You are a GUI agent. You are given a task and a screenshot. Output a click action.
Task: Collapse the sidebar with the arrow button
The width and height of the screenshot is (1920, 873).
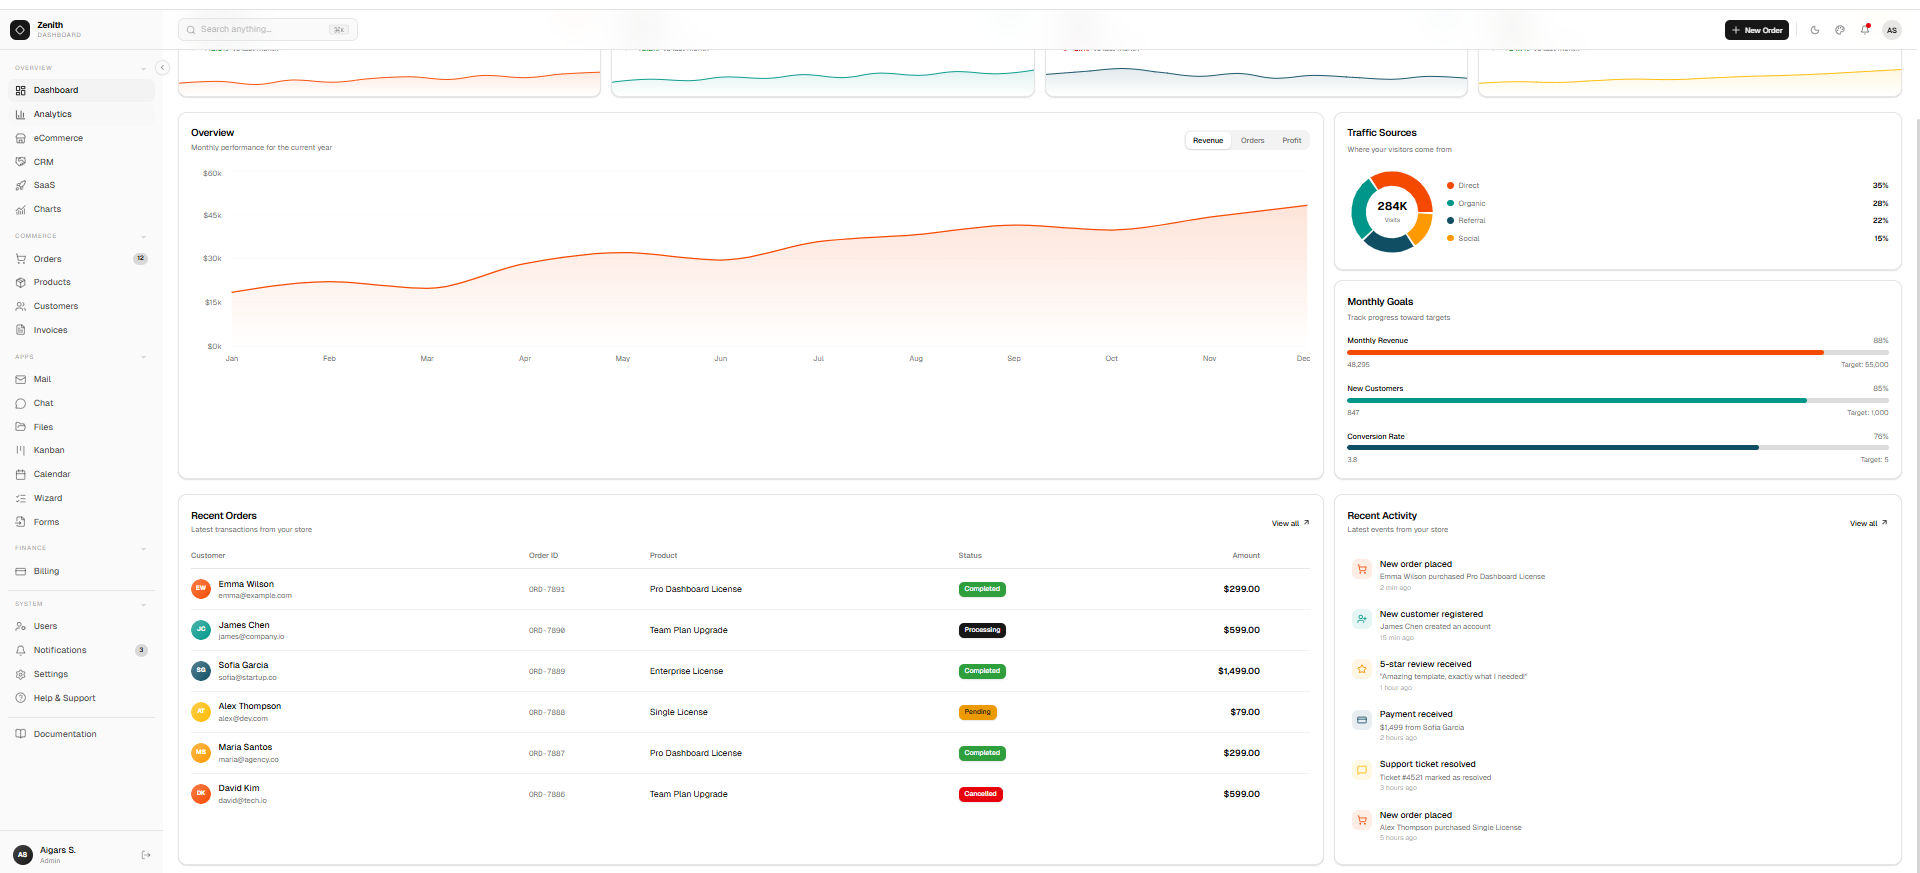(162, 68)
